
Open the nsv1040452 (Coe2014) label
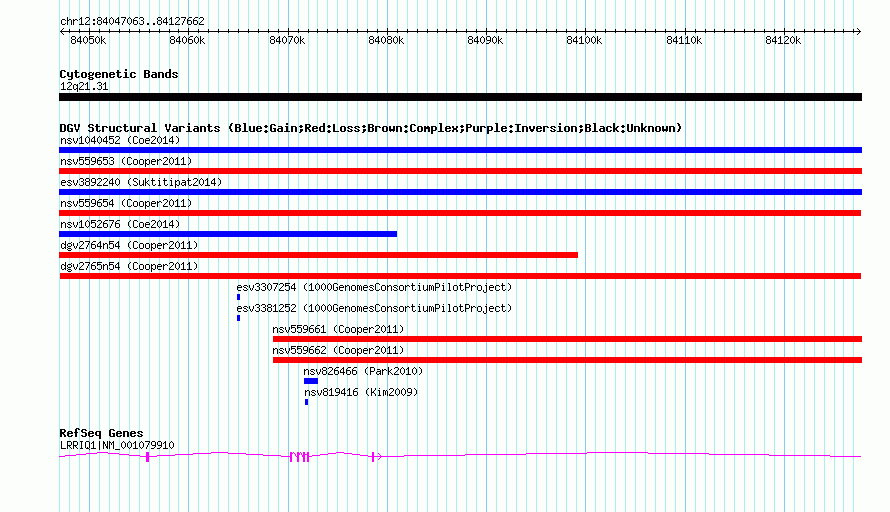[x=120, y=140]
